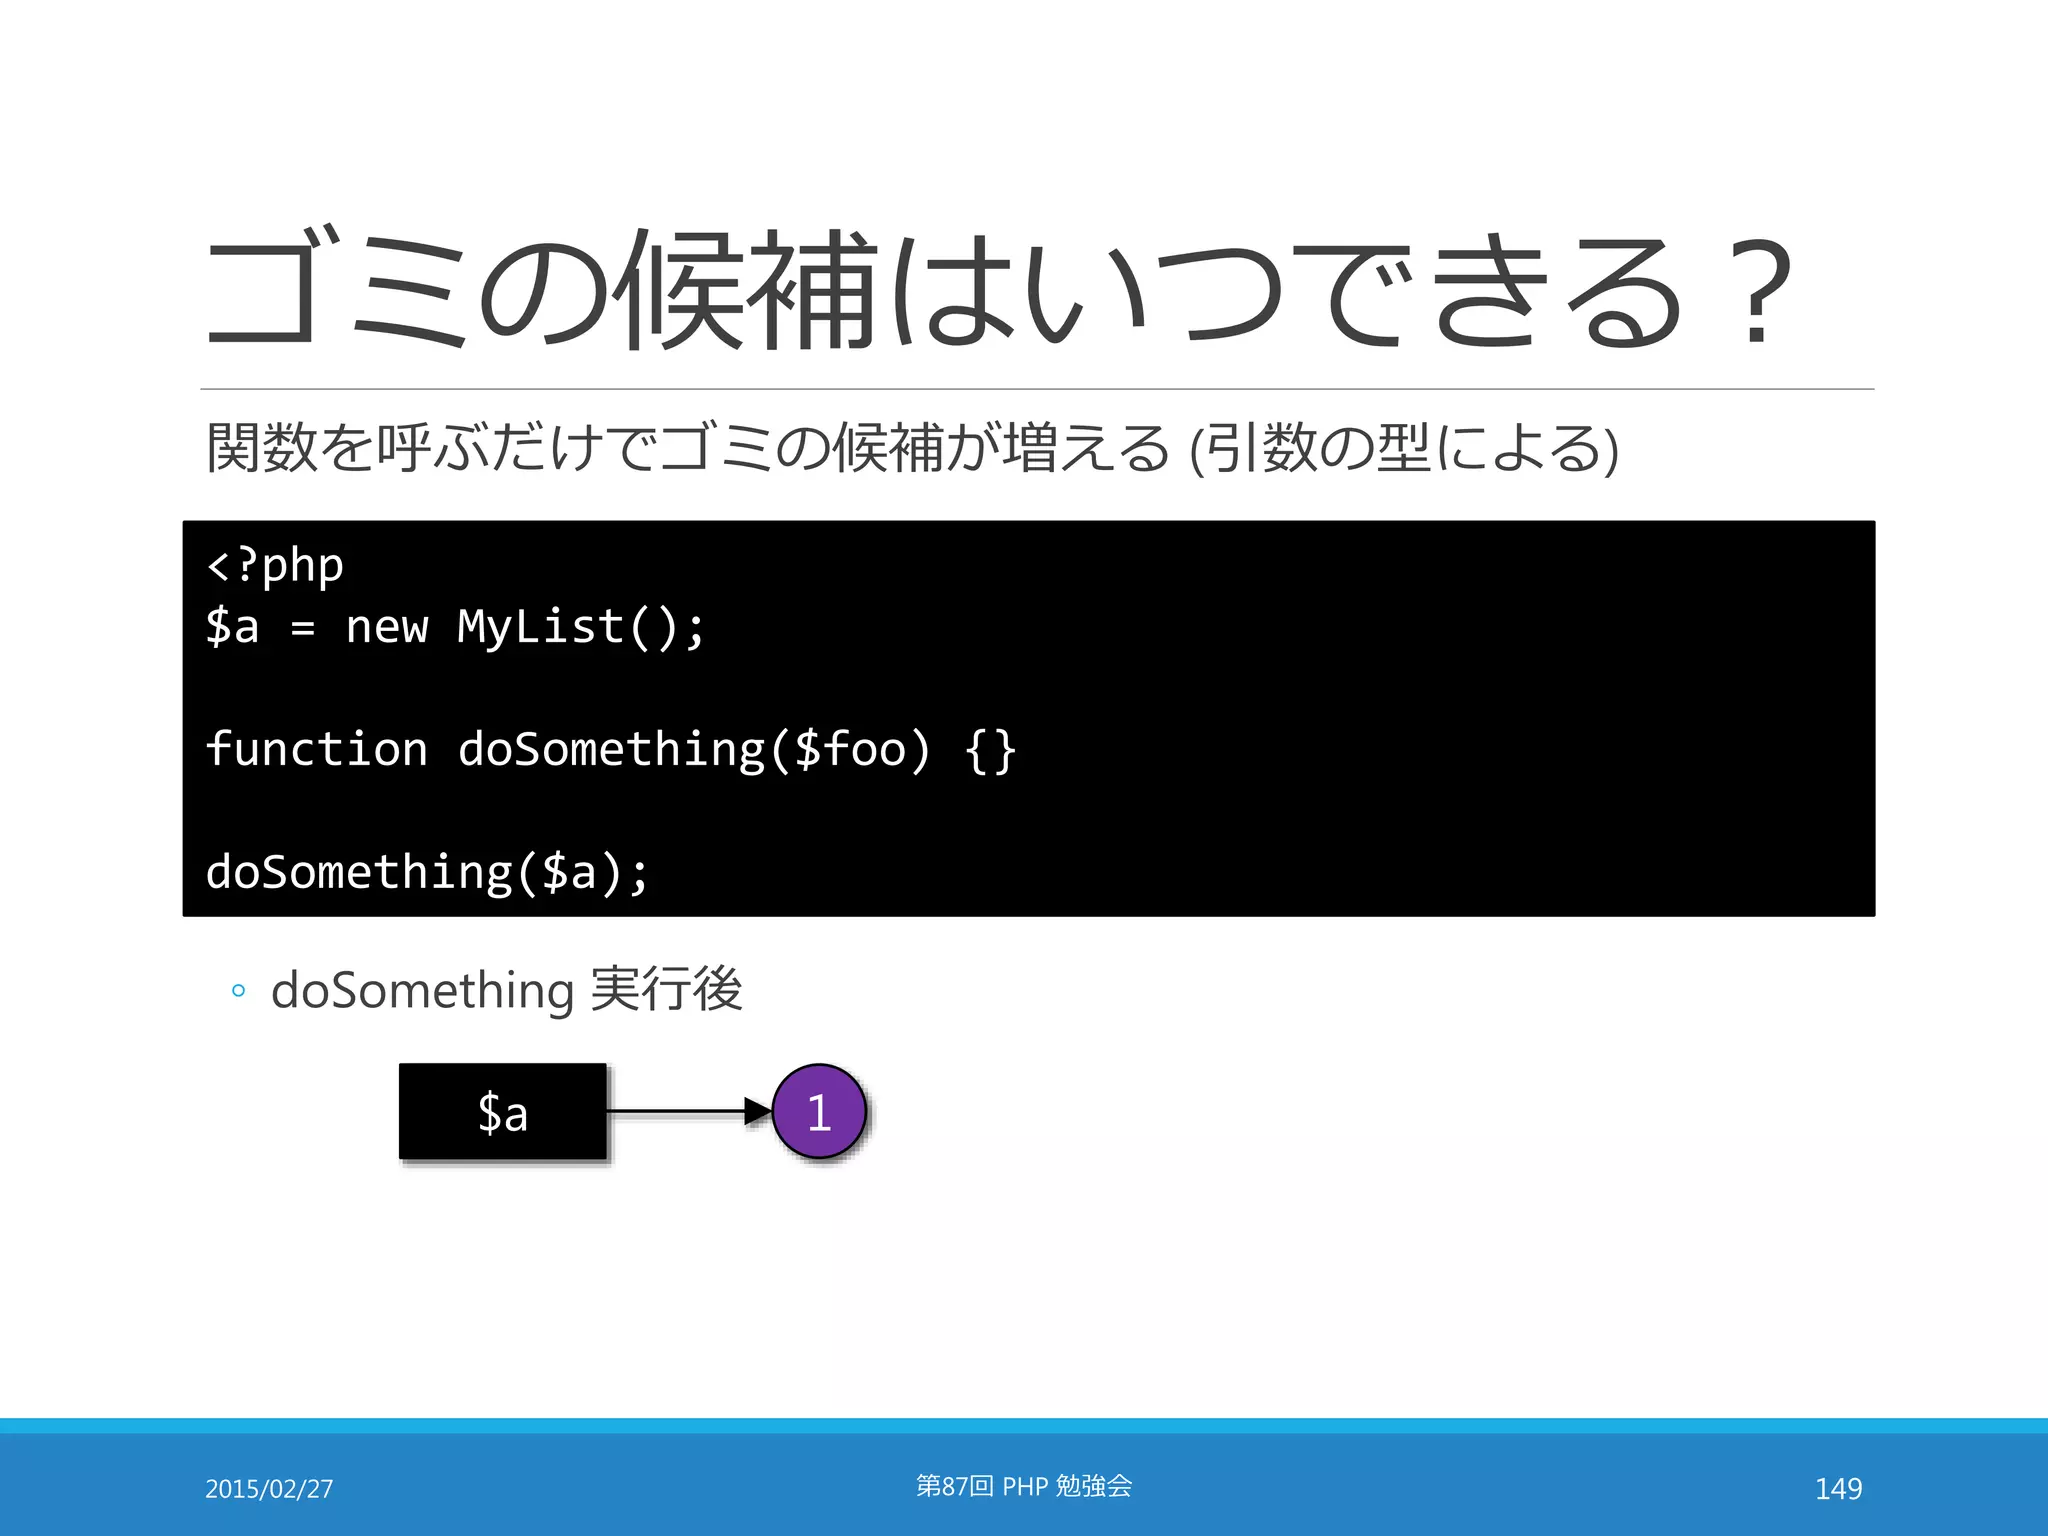
Task: Click the small blue bullet marker
Action: pos(238,991)
